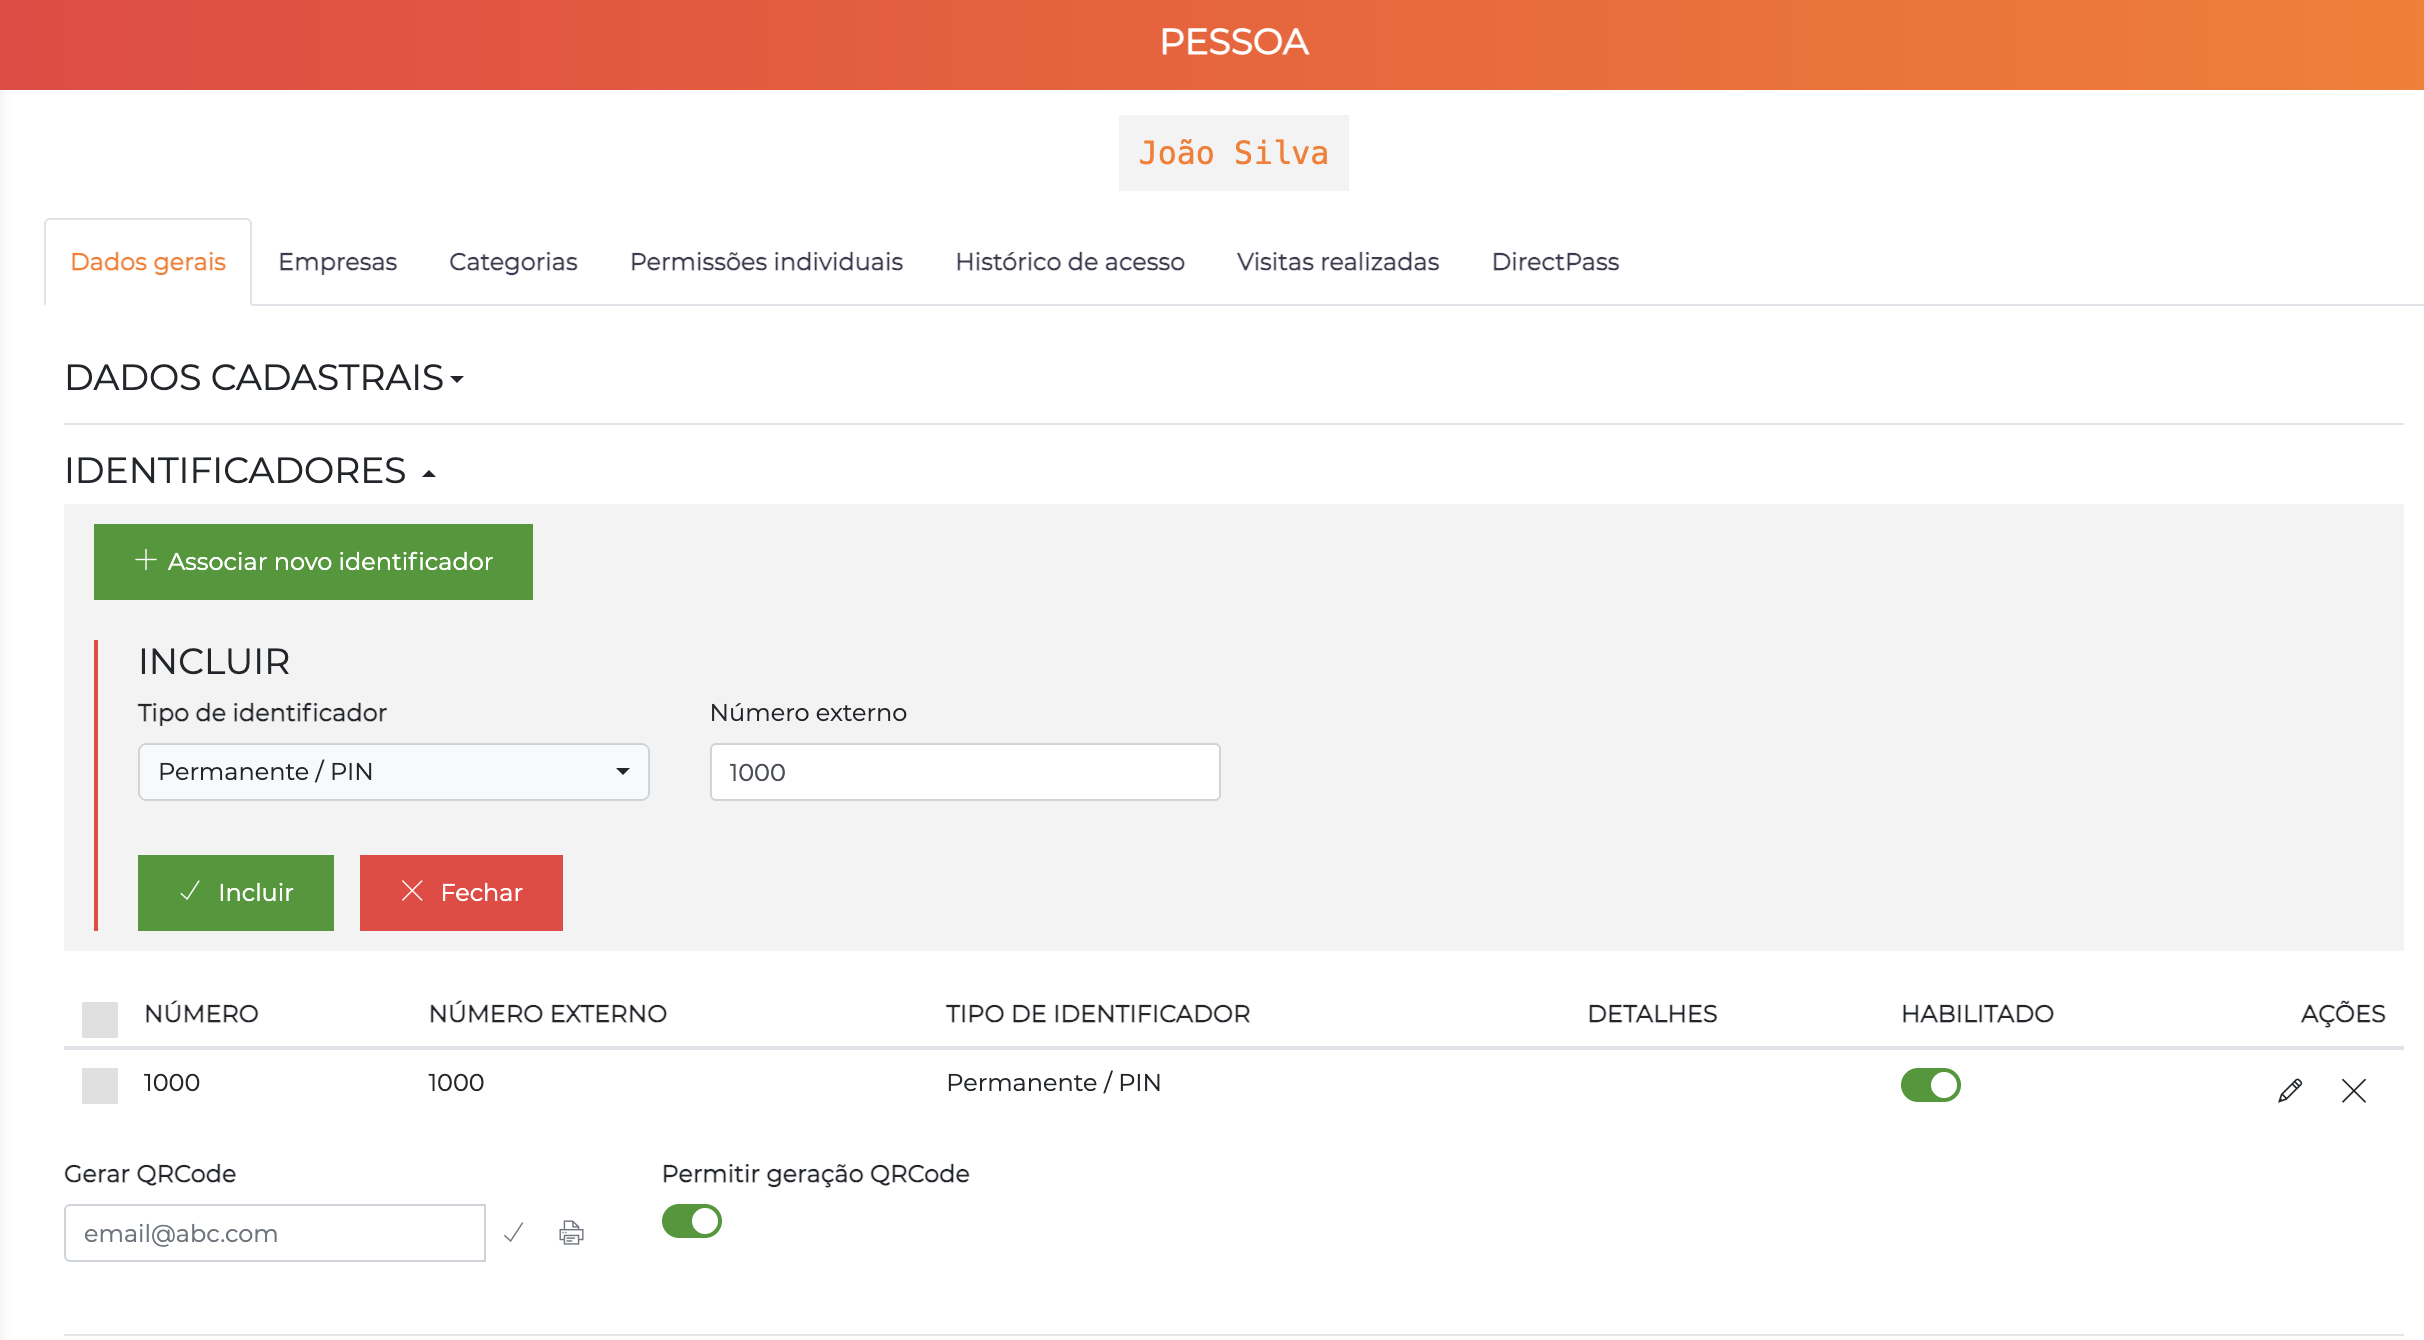The image size is (2424, 1340).
Task: Open the Histórico de acesso tab
Action: (x=1070, y=261)
